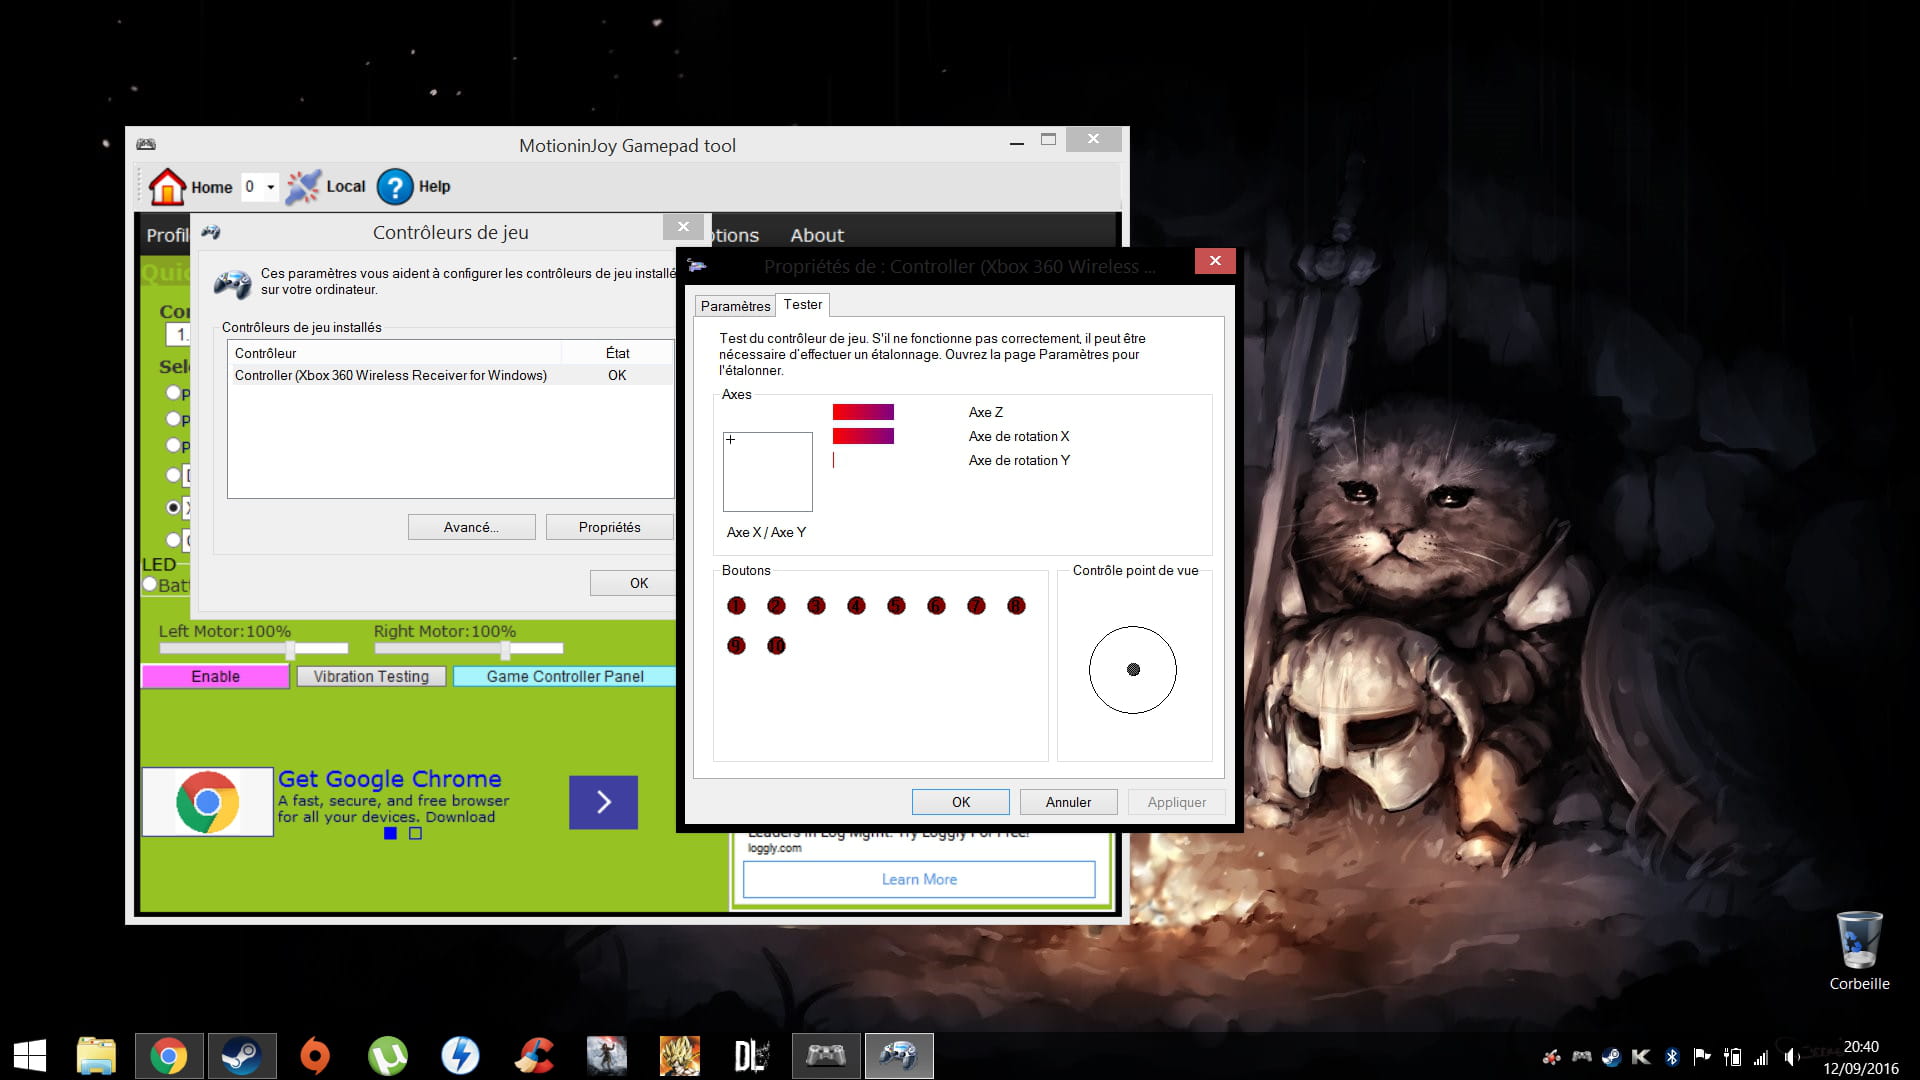Click the Propriétés button
Viewport: 1920px width, 1080px height.
click(x=609, y=527)
